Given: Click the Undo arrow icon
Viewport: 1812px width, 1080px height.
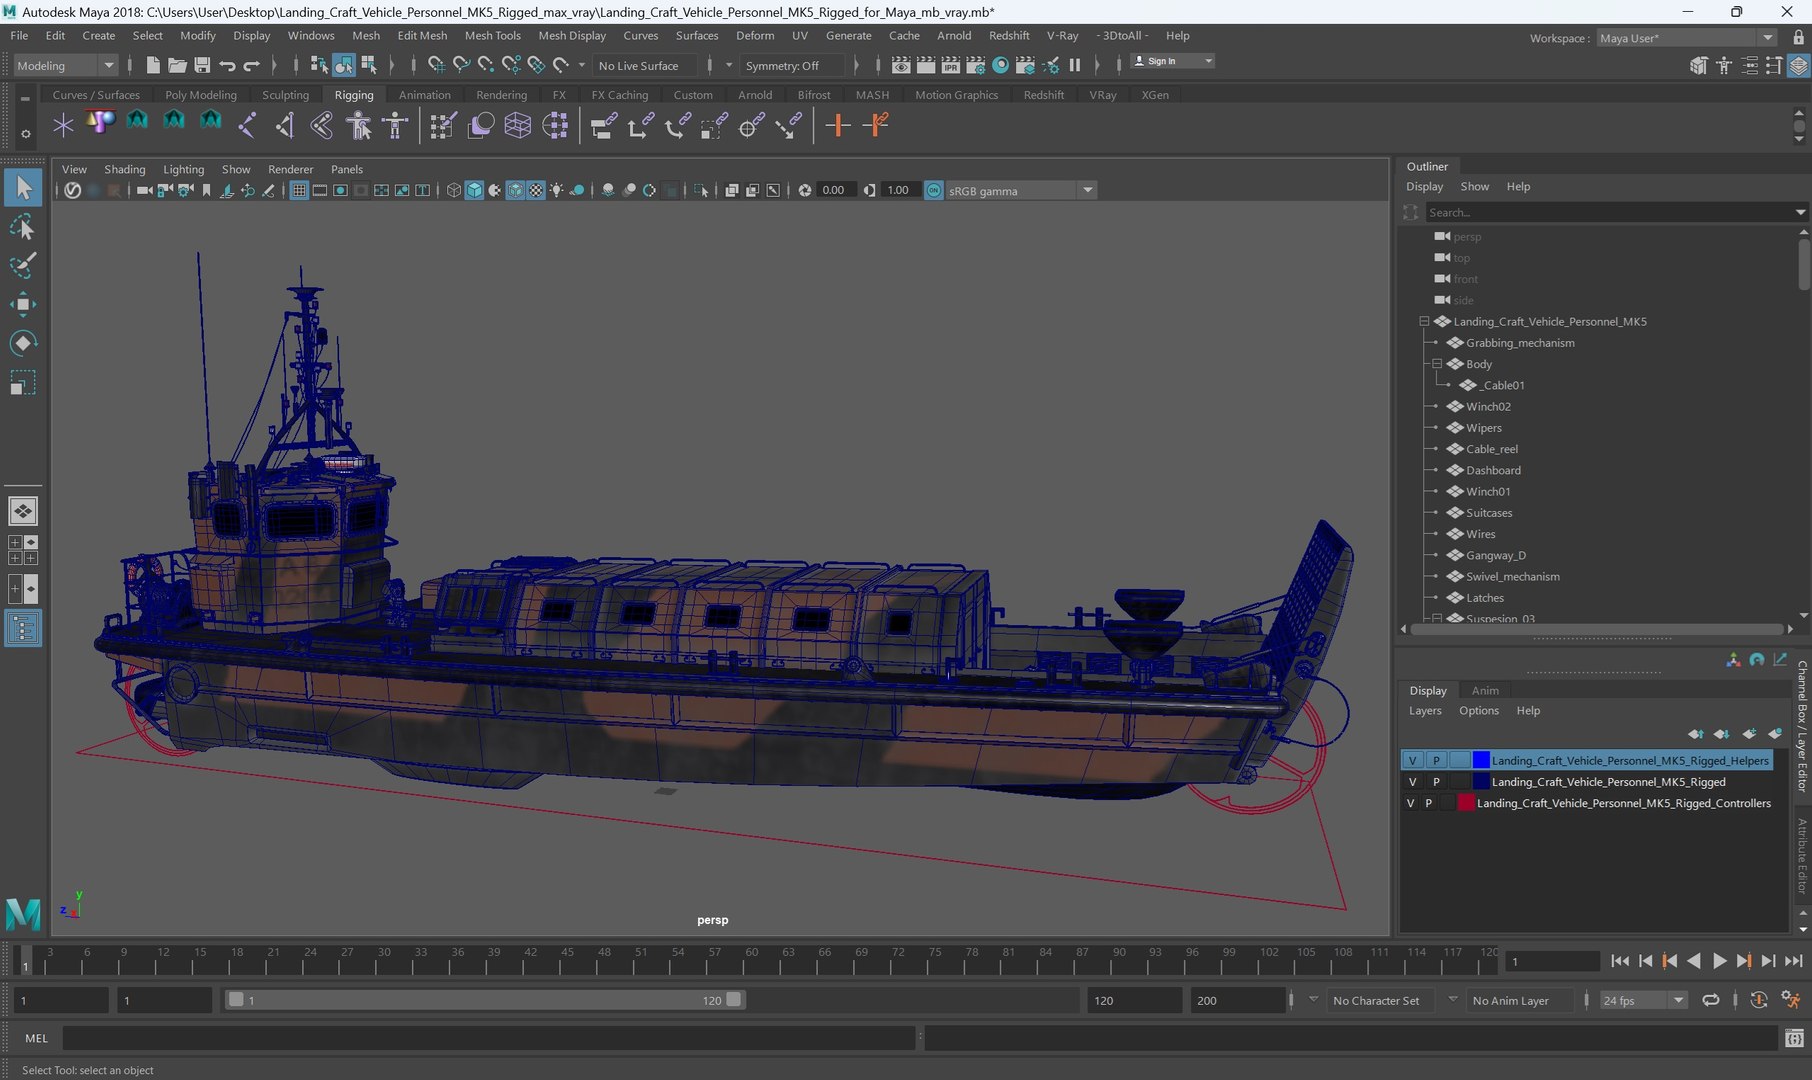Looking at the screenshot, I should pyautogui.click(x=227, y=65).
